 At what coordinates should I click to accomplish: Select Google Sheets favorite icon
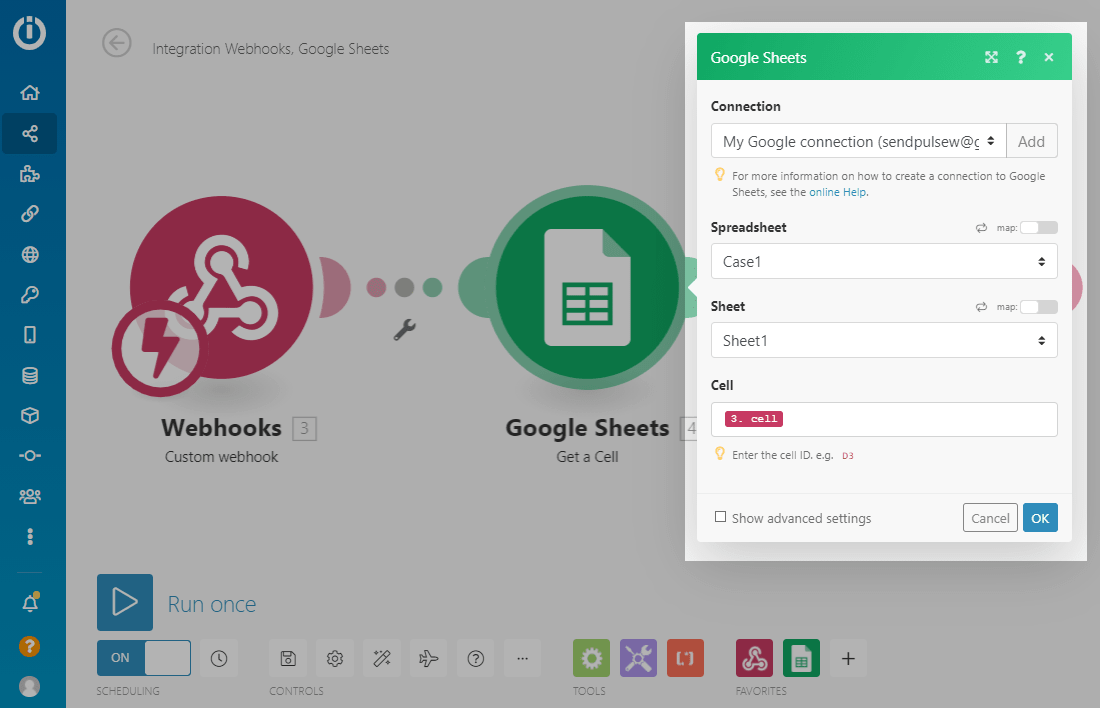click(801, 658)
